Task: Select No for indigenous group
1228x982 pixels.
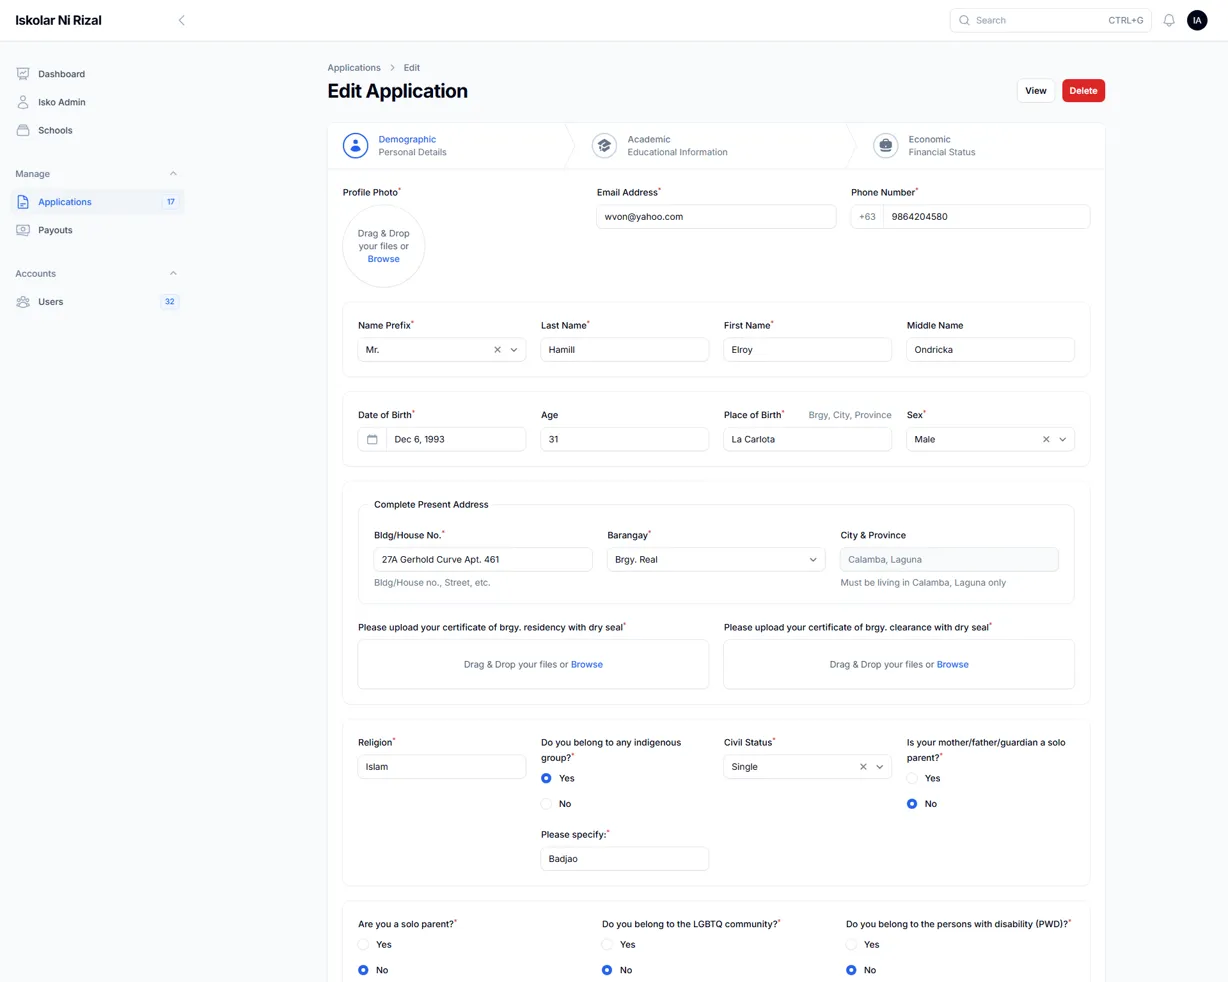Action: (546, 804)
